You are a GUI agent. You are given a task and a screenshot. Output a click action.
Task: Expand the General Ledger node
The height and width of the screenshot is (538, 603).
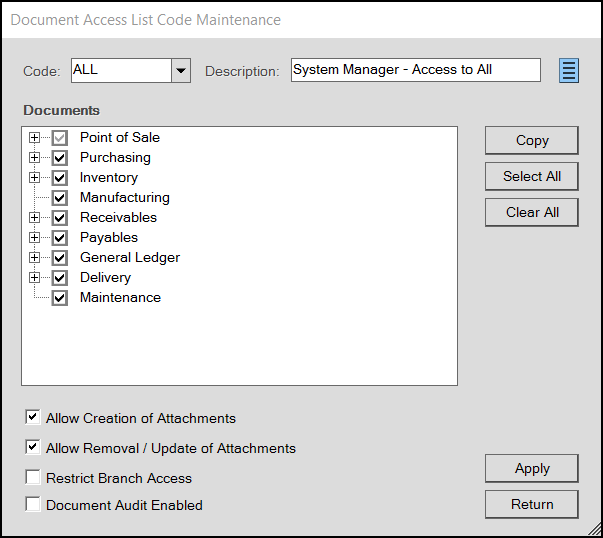click(x=35, y=258)
